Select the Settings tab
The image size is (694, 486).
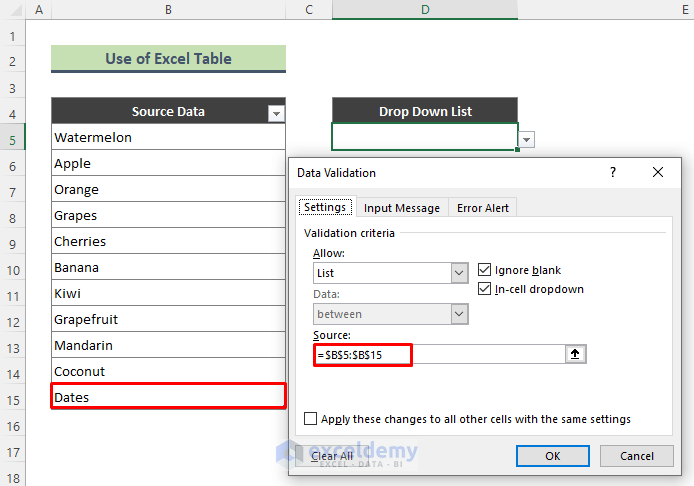pos(325,207)
